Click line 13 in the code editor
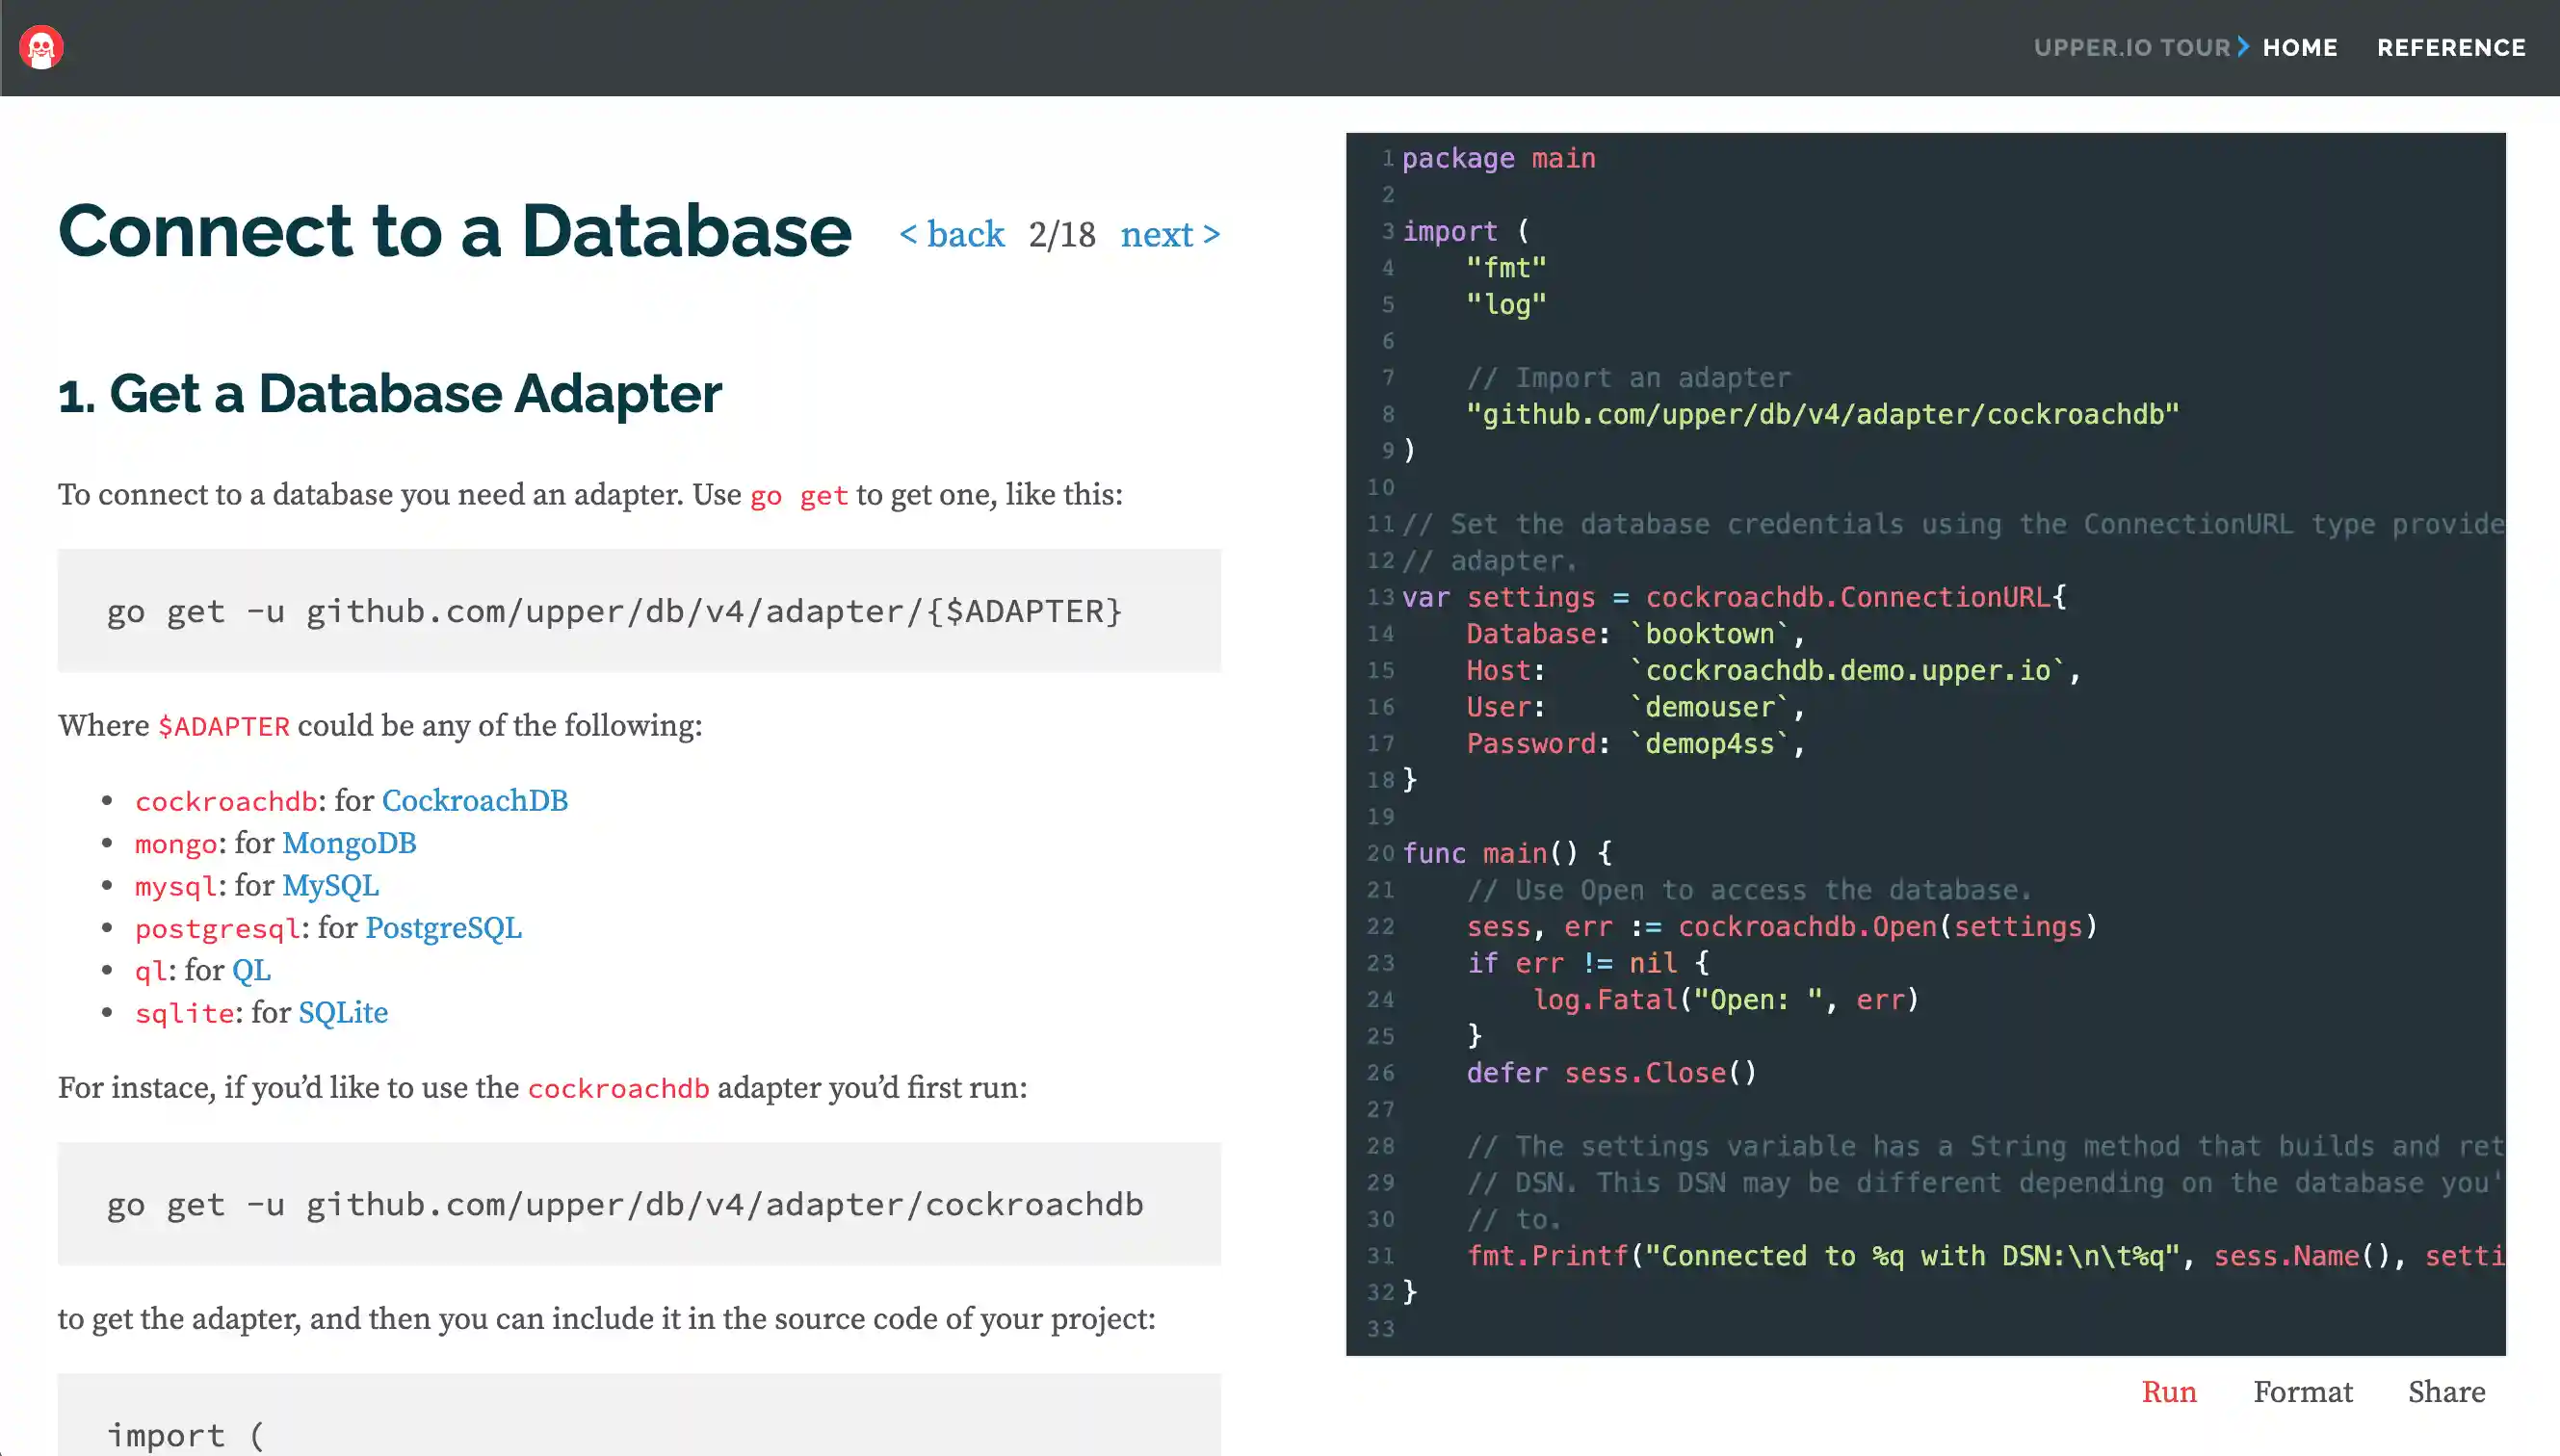 (x=1733, y=598)
